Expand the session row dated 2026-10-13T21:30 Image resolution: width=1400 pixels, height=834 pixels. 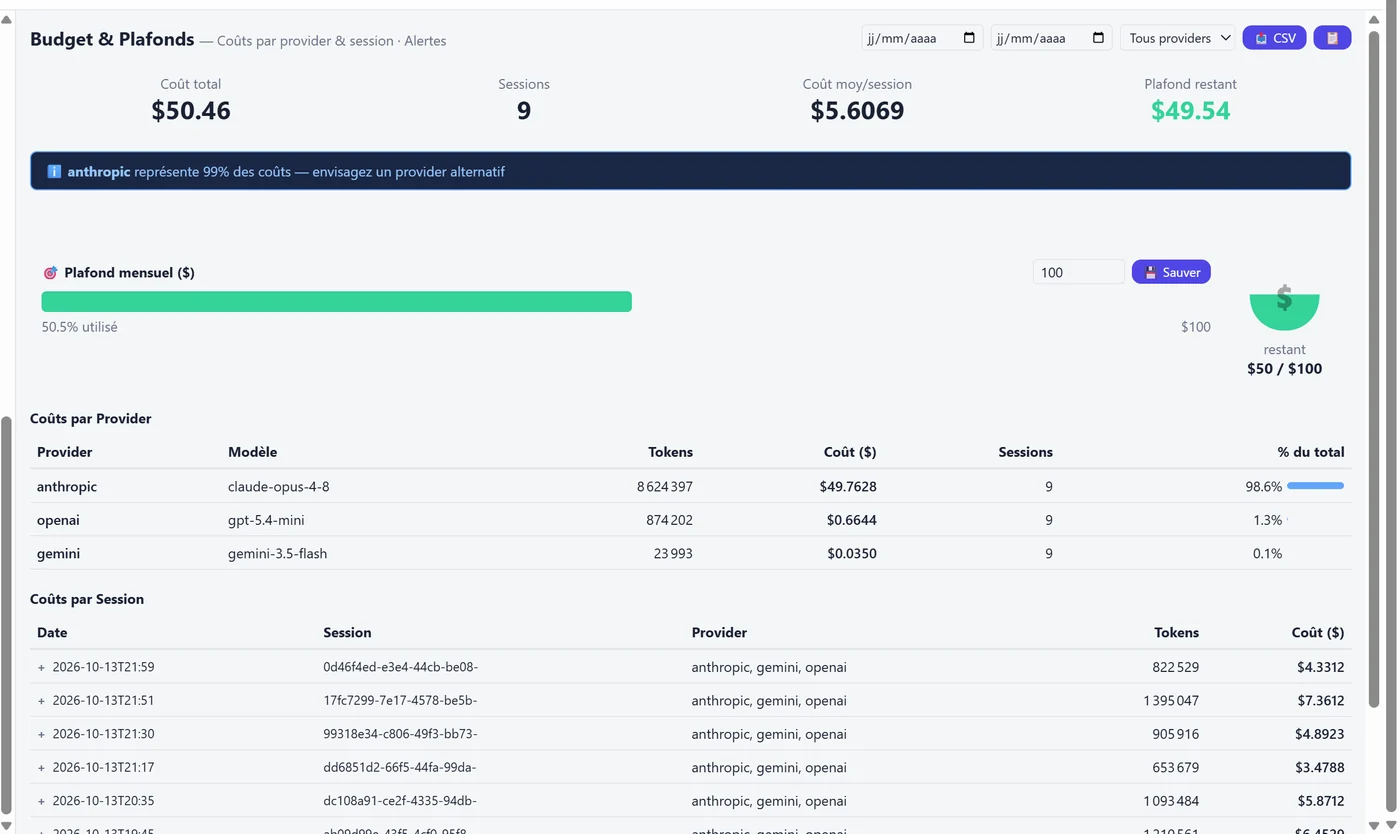coord(41,734)
